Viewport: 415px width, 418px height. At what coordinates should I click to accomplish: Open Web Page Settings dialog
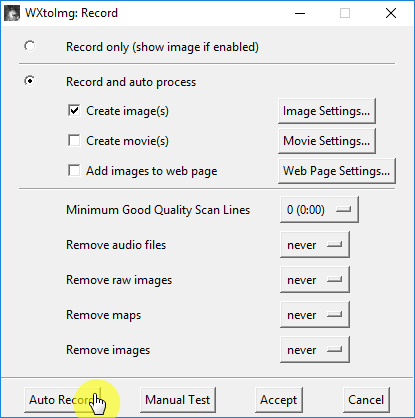(x=337, y=171)
